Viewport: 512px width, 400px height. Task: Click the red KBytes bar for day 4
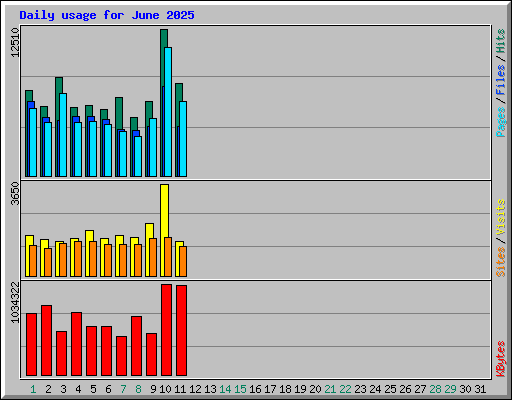[76, 344]
